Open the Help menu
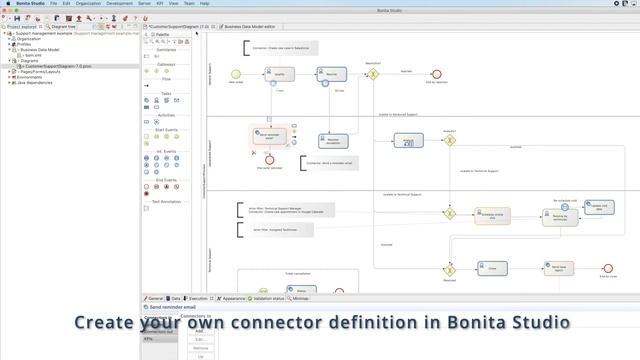The height and width of the screenshot is (360, 640). pos(204,3)
